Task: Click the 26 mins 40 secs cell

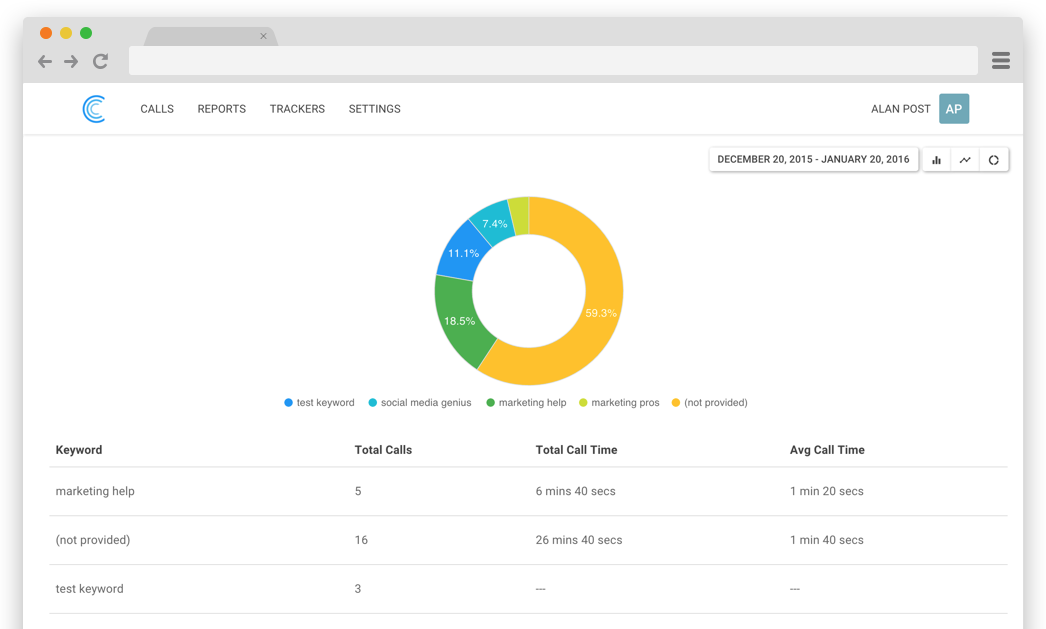Action: 579,540
